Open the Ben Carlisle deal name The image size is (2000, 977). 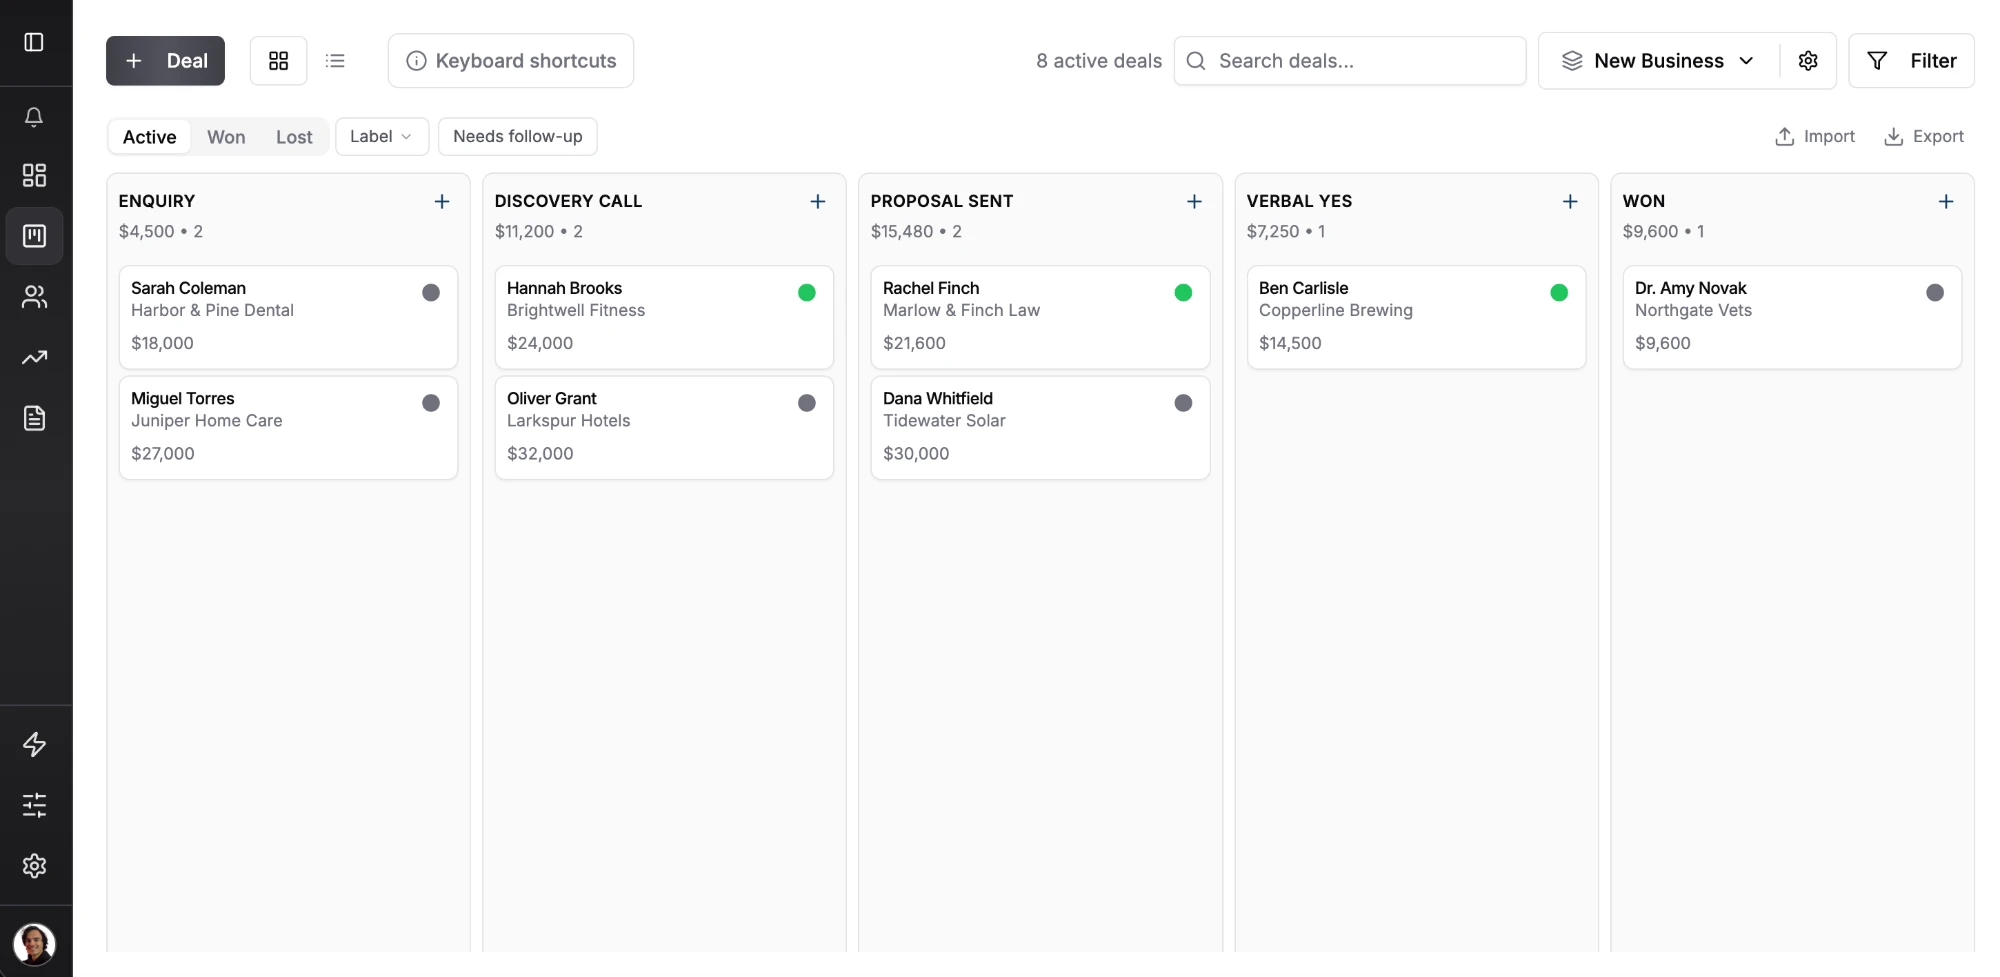[1304, 288]
